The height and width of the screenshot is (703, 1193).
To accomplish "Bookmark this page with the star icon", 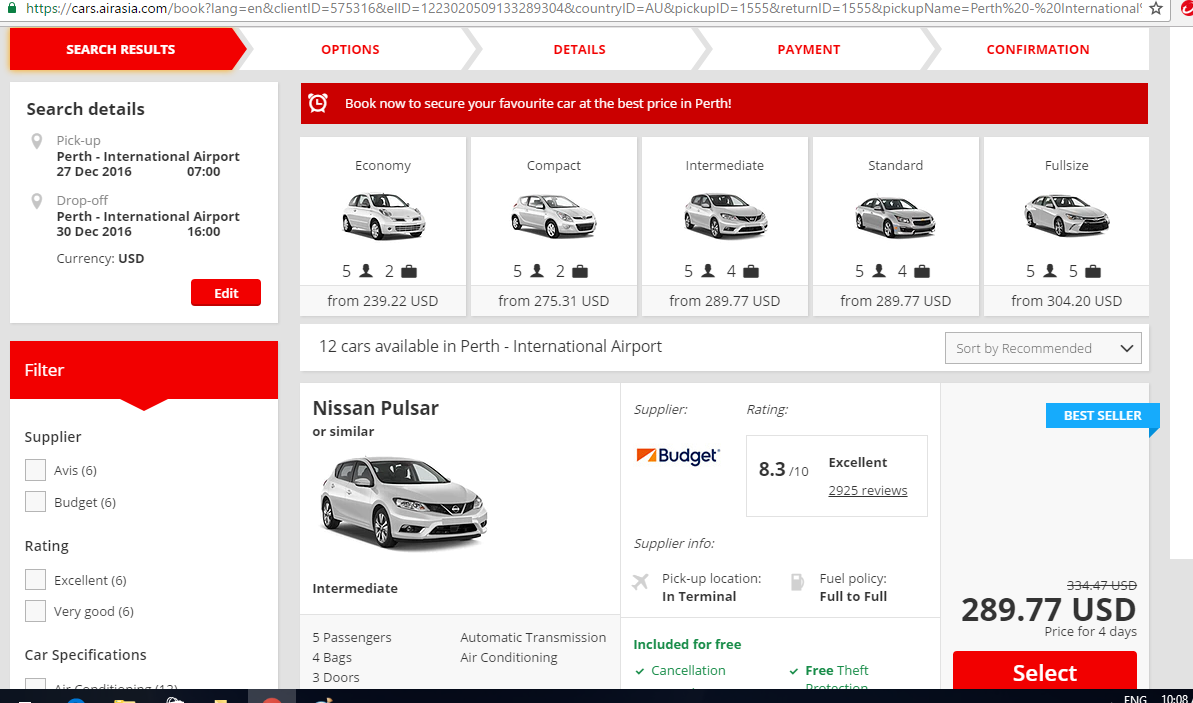I will pos(1156,8).
